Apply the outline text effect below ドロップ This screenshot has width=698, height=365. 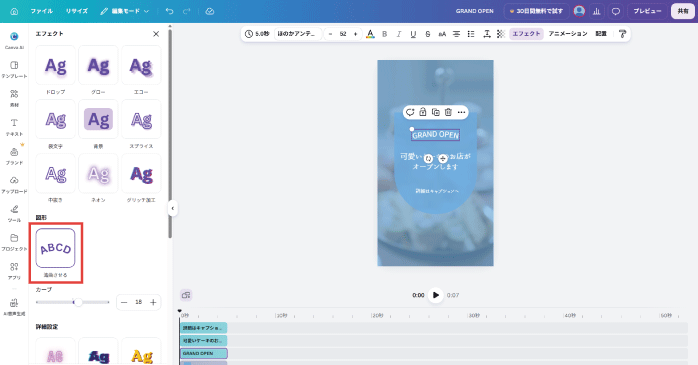[56, 119]
